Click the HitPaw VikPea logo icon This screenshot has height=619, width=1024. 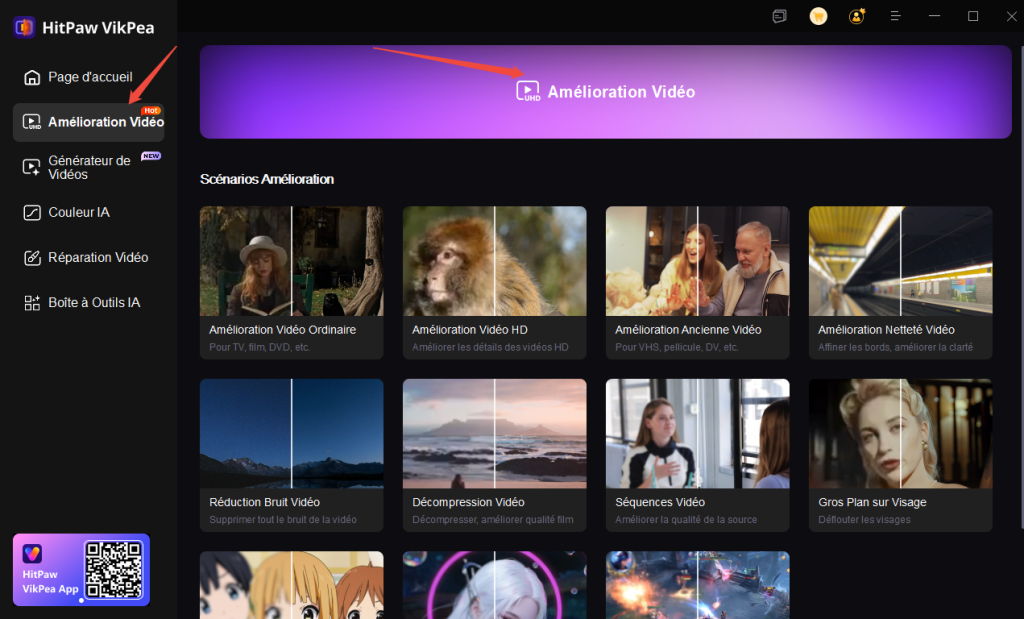(25, 27)
